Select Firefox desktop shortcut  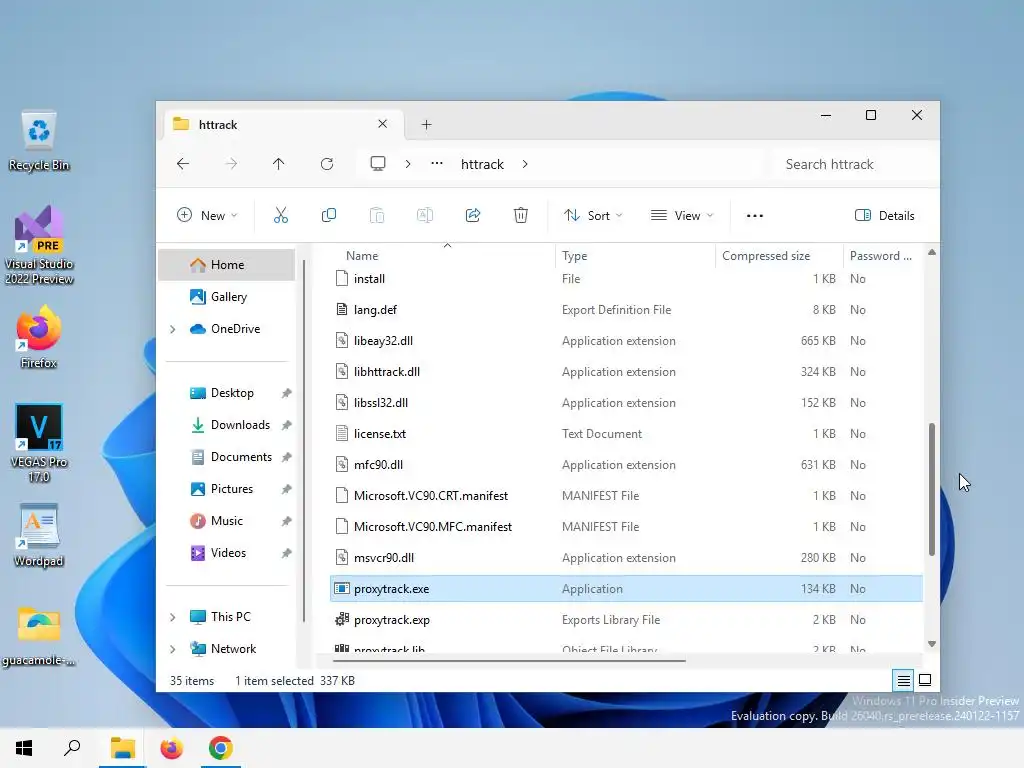click(39, 338)
